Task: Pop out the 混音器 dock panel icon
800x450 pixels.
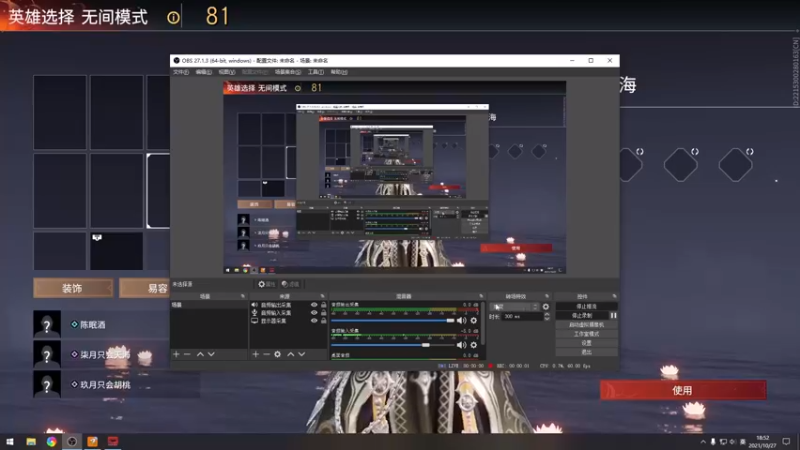Action: tap(481, 296)
